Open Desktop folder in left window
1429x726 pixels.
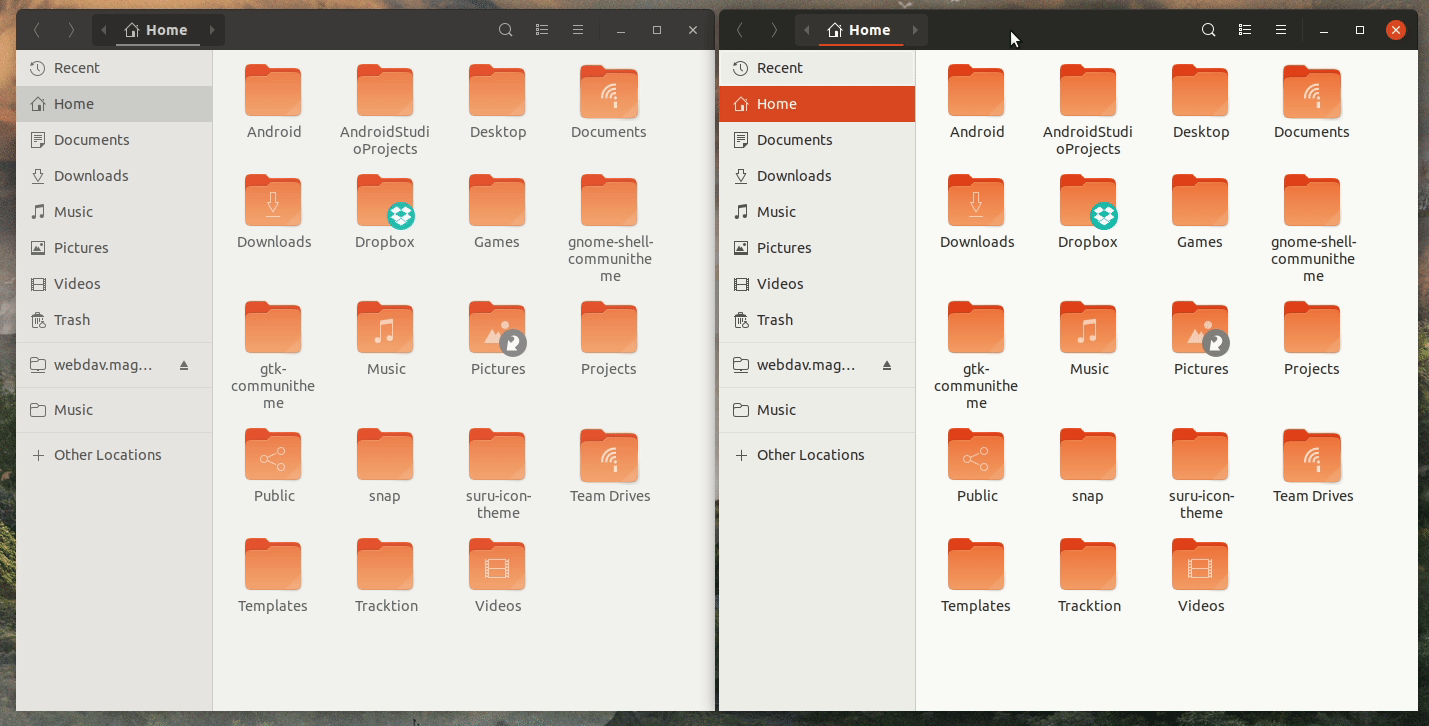(x=497, y=91)
